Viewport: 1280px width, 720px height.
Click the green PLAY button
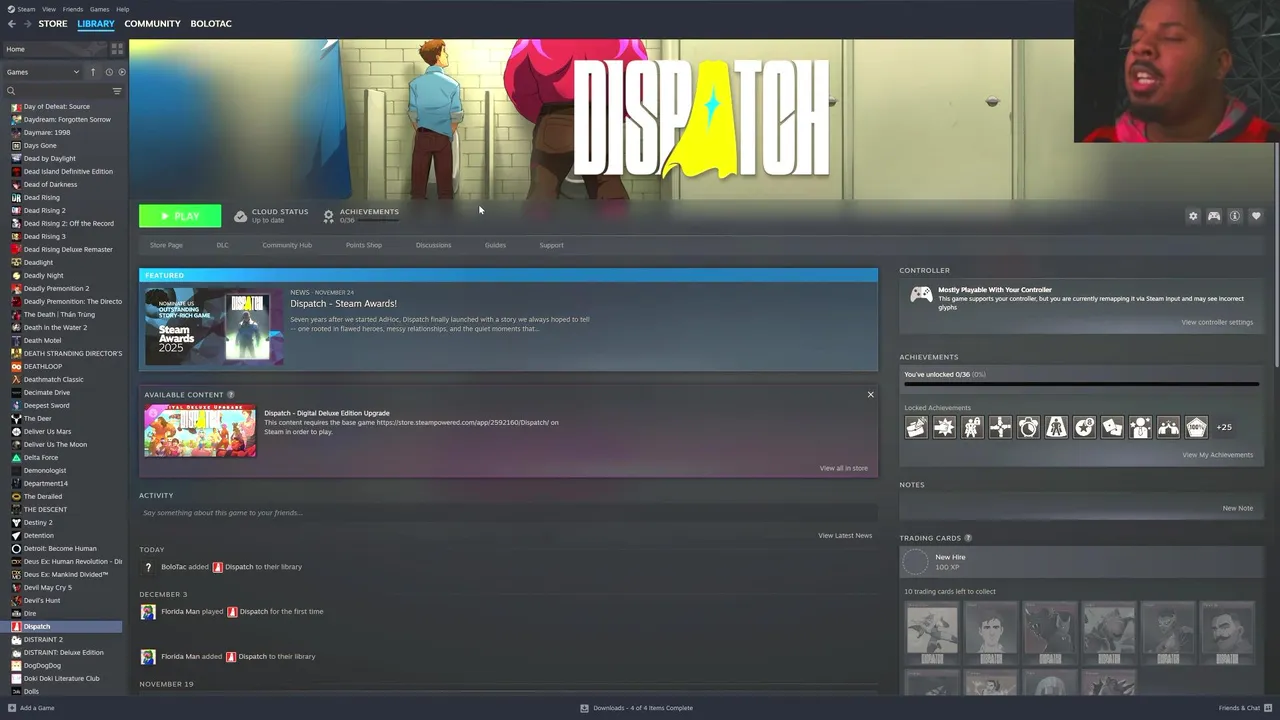pyautogui.click(x=180, y=216)
